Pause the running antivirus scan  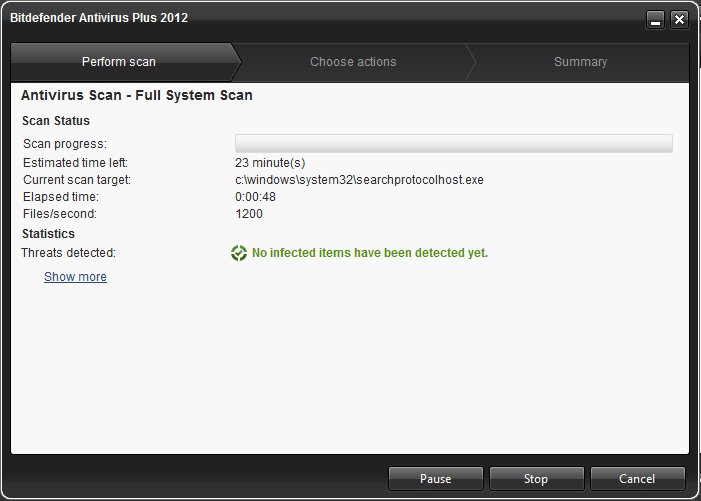pos(436,479)
